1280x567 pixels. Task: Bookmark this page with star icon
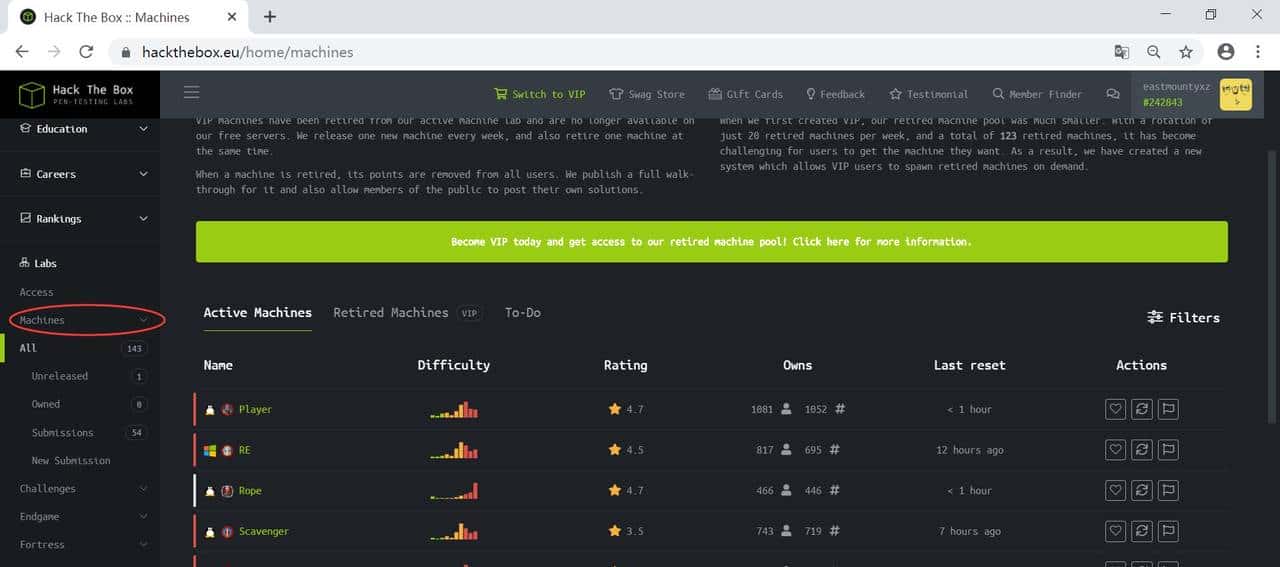tap(1186, 52)
